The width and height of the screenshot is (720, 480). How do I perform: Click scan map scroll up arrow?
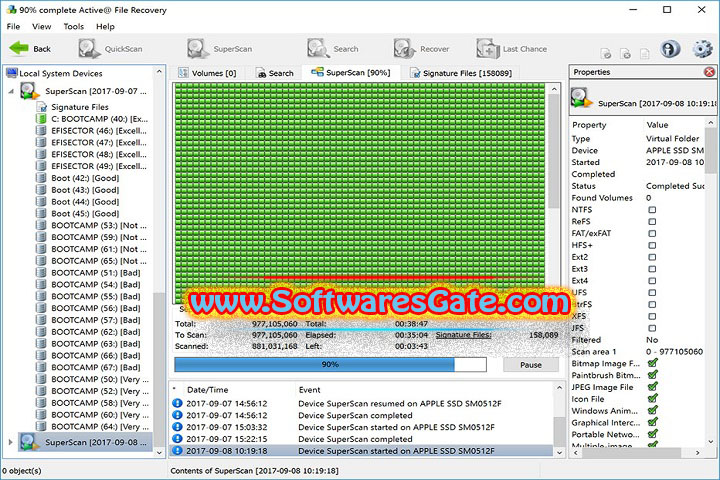click(554, 89)
